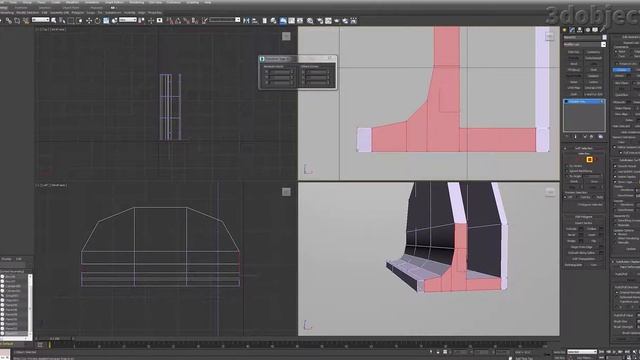Click the Grow selection button
The image size is (640, 360).
[594, 181]
